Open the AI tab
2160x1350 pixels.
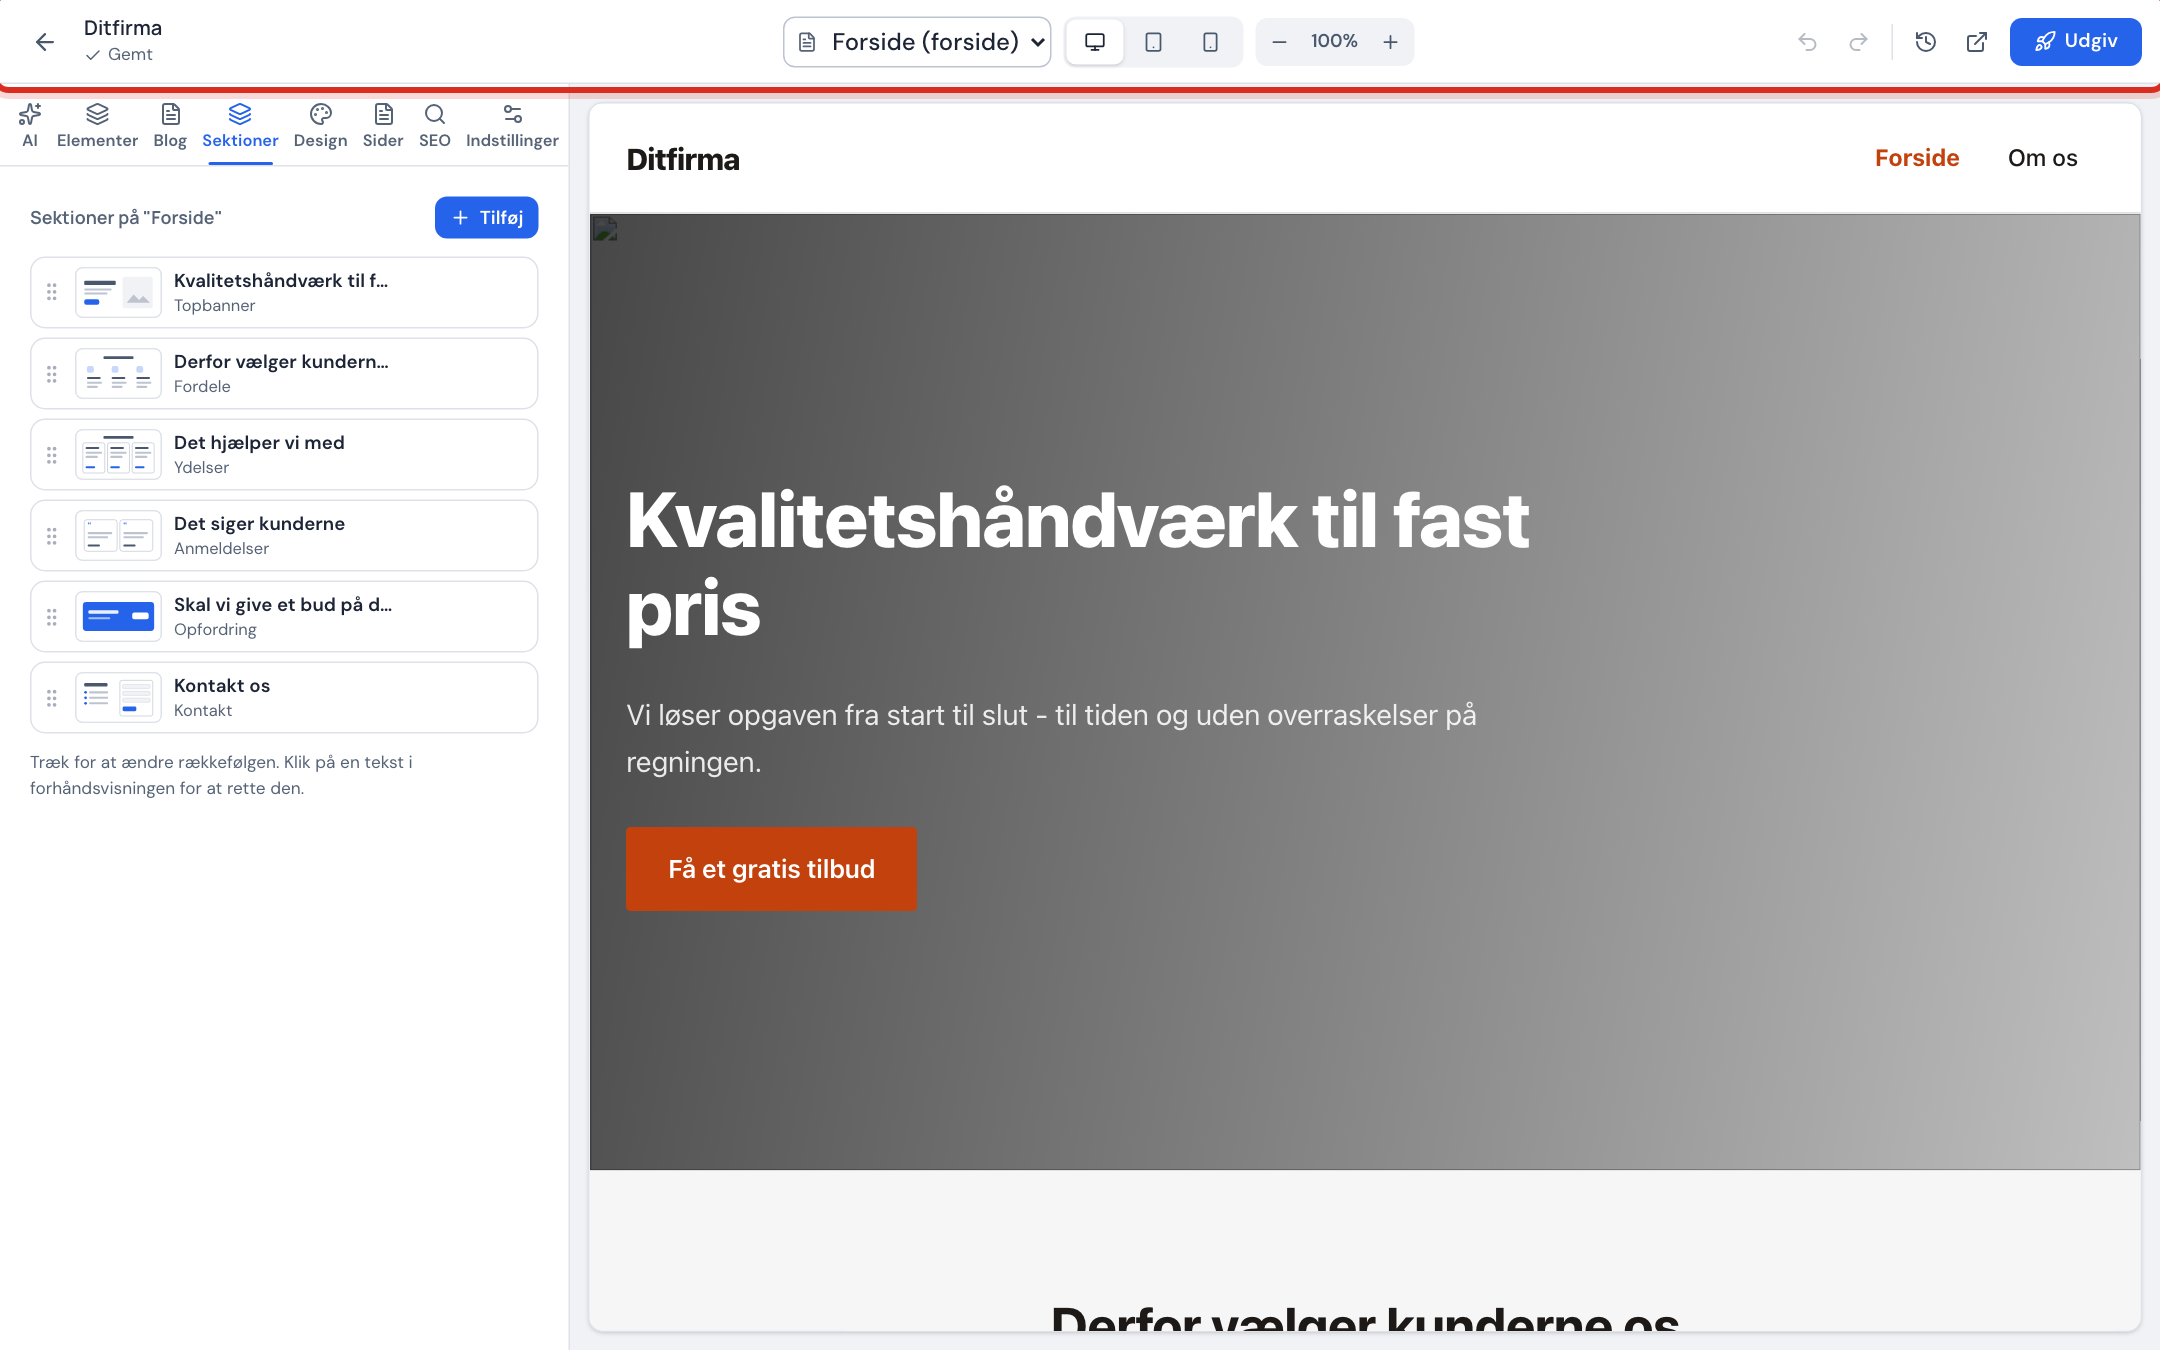pyautogui.click(x=30, y=126)
